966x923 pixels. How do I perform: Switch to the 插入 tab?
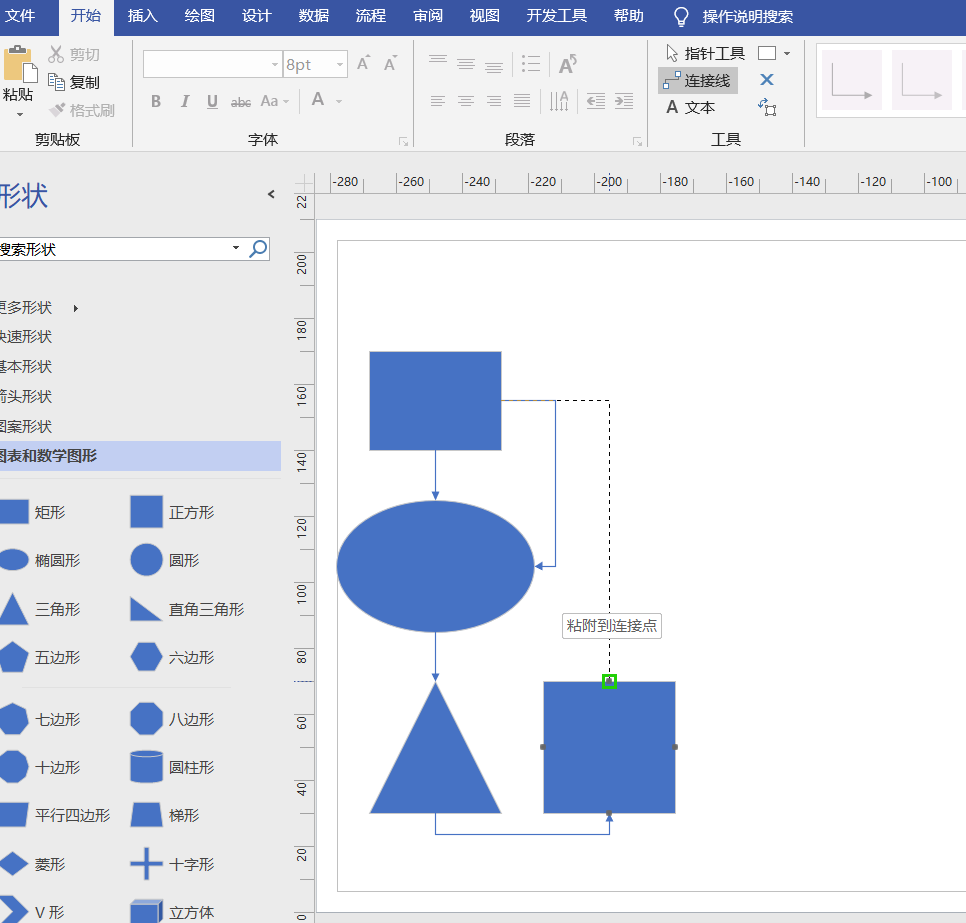[x=142, y=15]
